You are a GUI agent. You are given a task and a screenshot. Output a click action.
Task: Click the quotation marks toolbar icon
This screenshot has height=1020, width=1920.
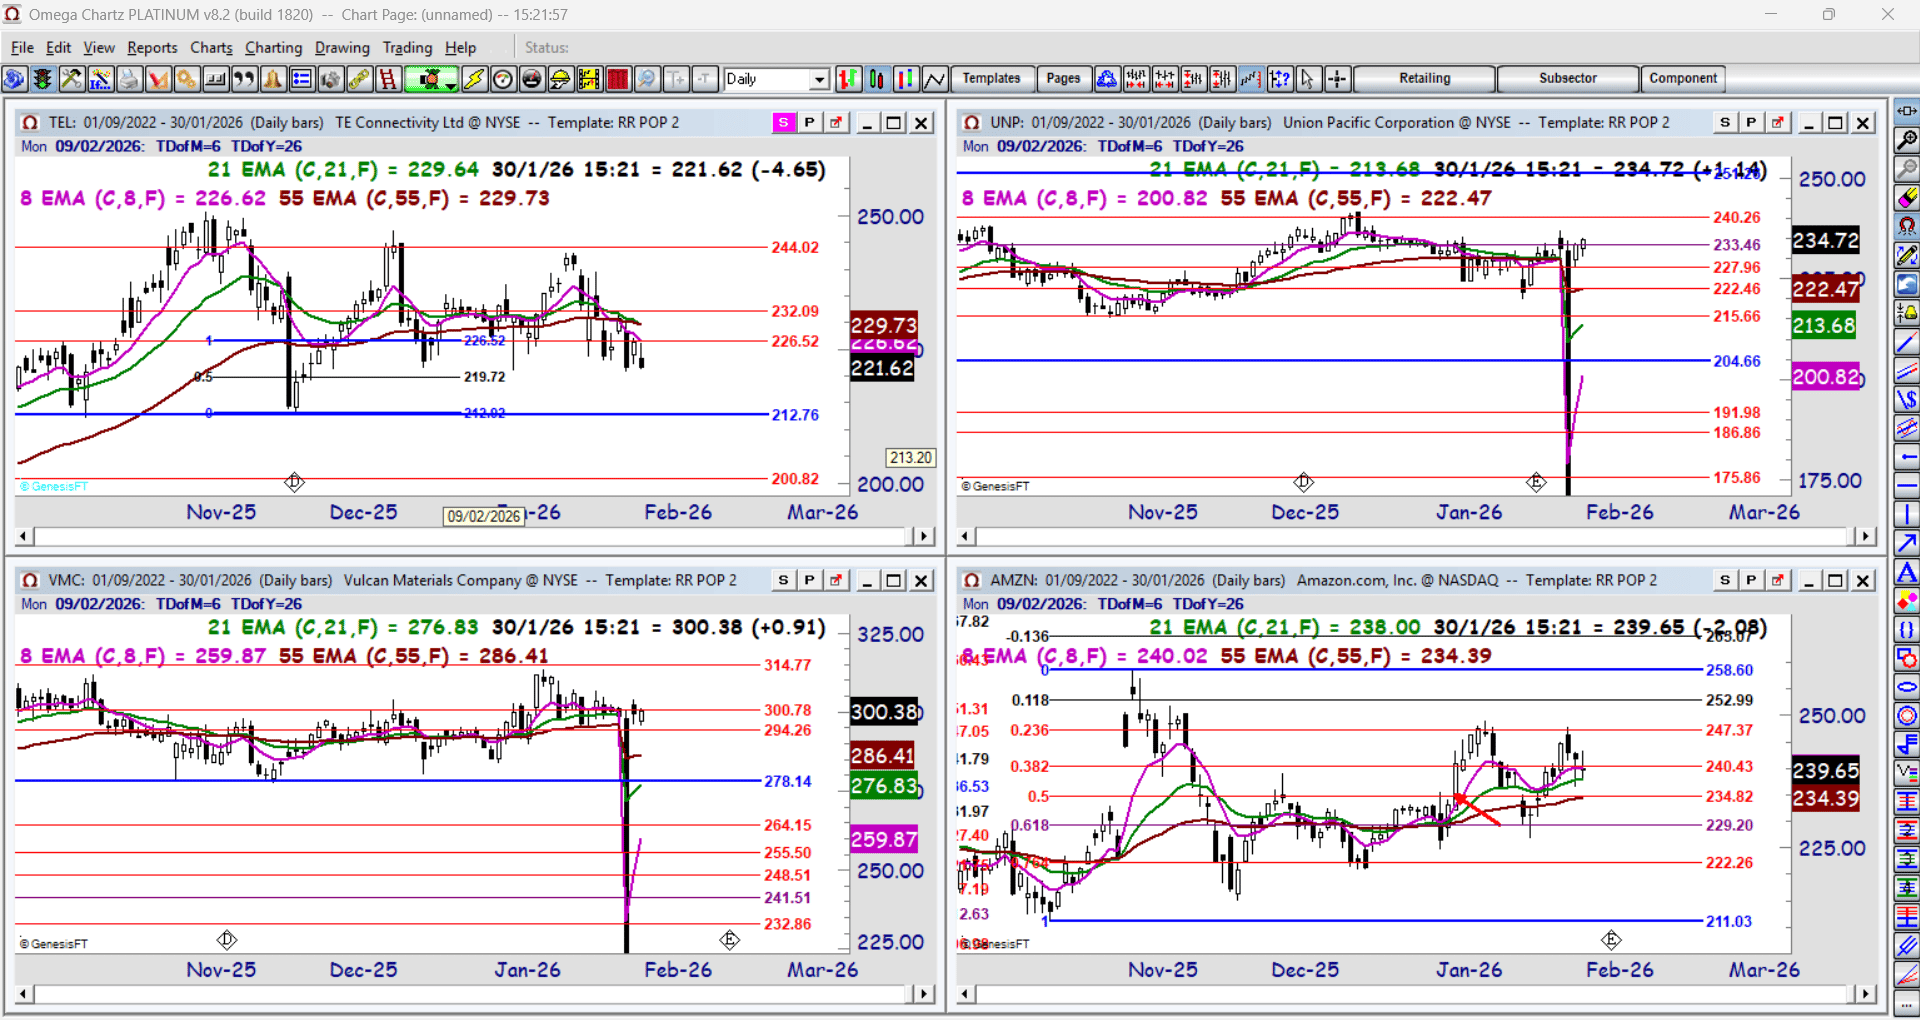pyautogui.click(x=244, y=79)
